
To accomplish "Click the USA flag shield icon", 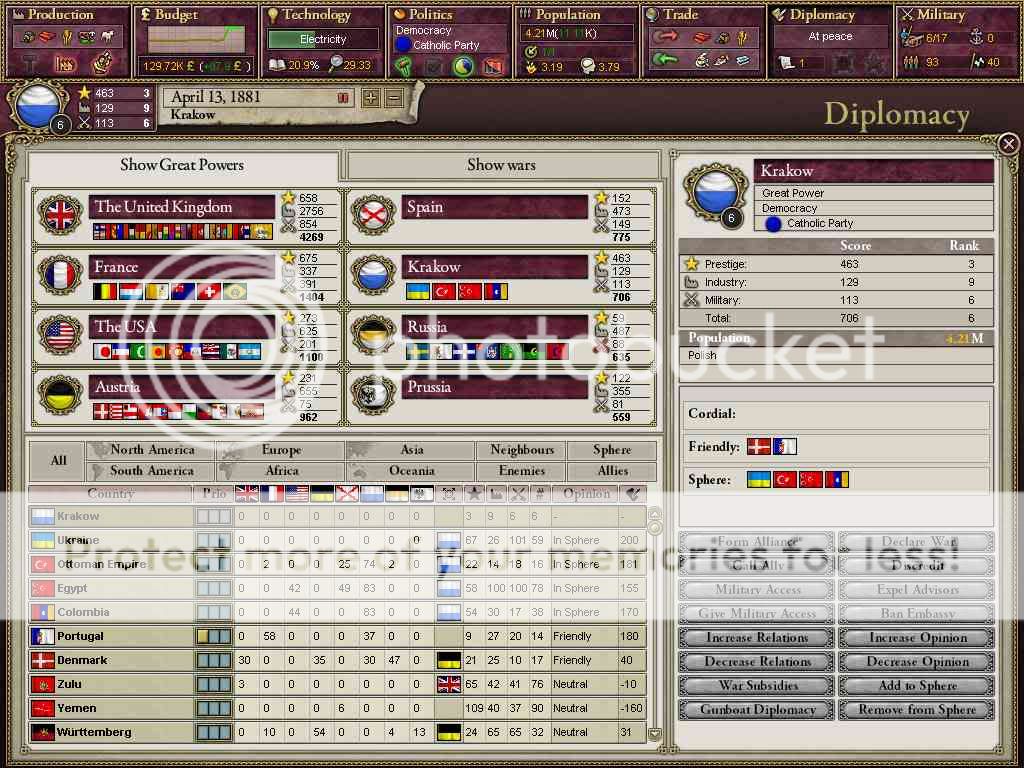I will (x=59, y=335).
